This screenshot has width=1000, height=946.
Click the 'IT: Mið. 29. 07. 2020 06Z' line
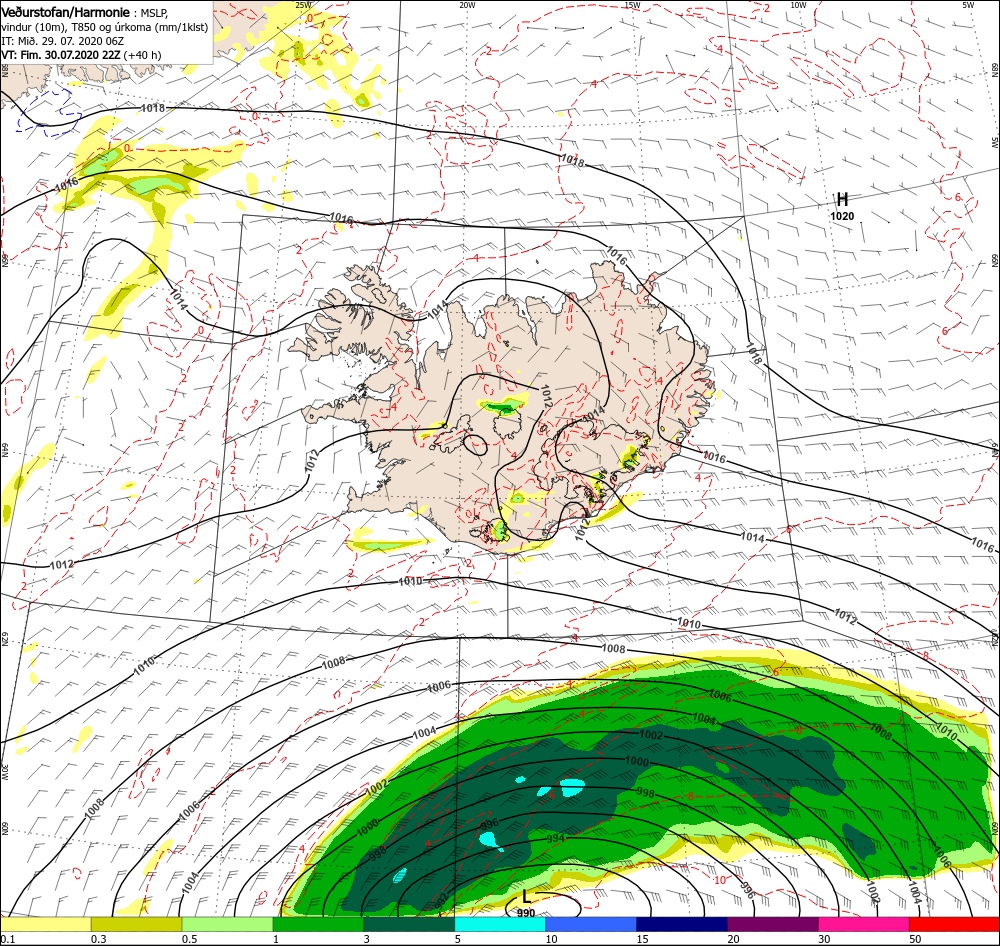[62, 41]
